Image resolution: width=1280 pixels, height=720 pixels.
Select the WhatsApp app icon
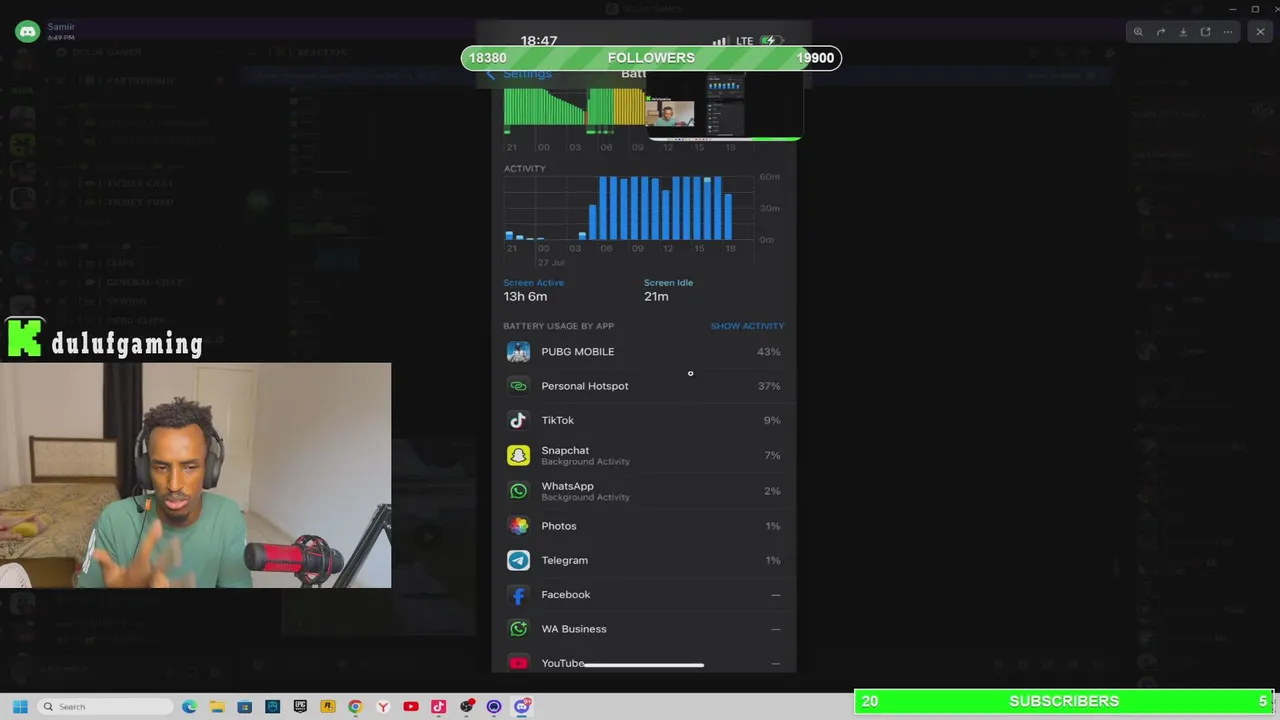coord(518,491)
